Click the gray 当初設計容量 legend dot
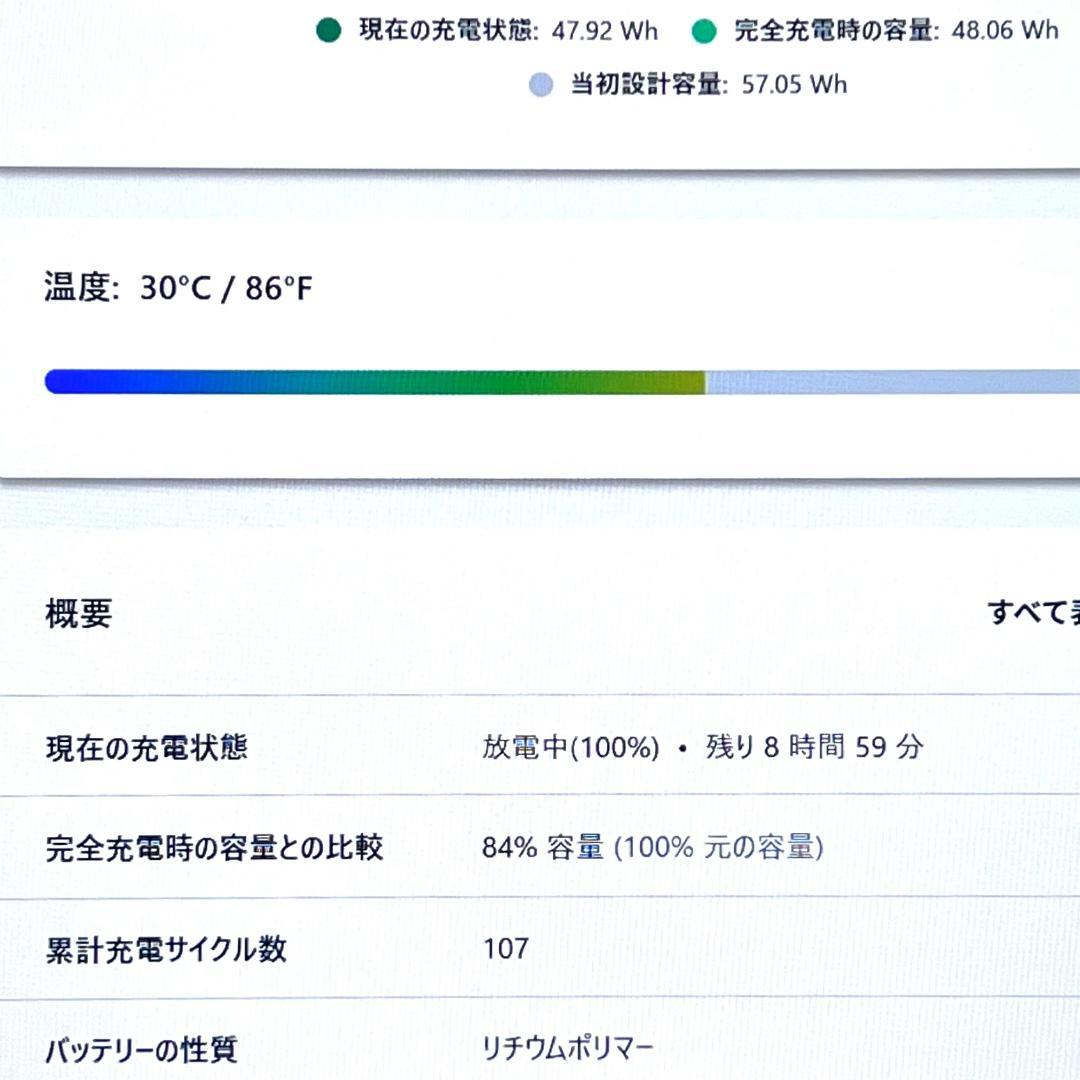The width and height of the screenshot is (1080, 1080). click(x=541, y=85)
